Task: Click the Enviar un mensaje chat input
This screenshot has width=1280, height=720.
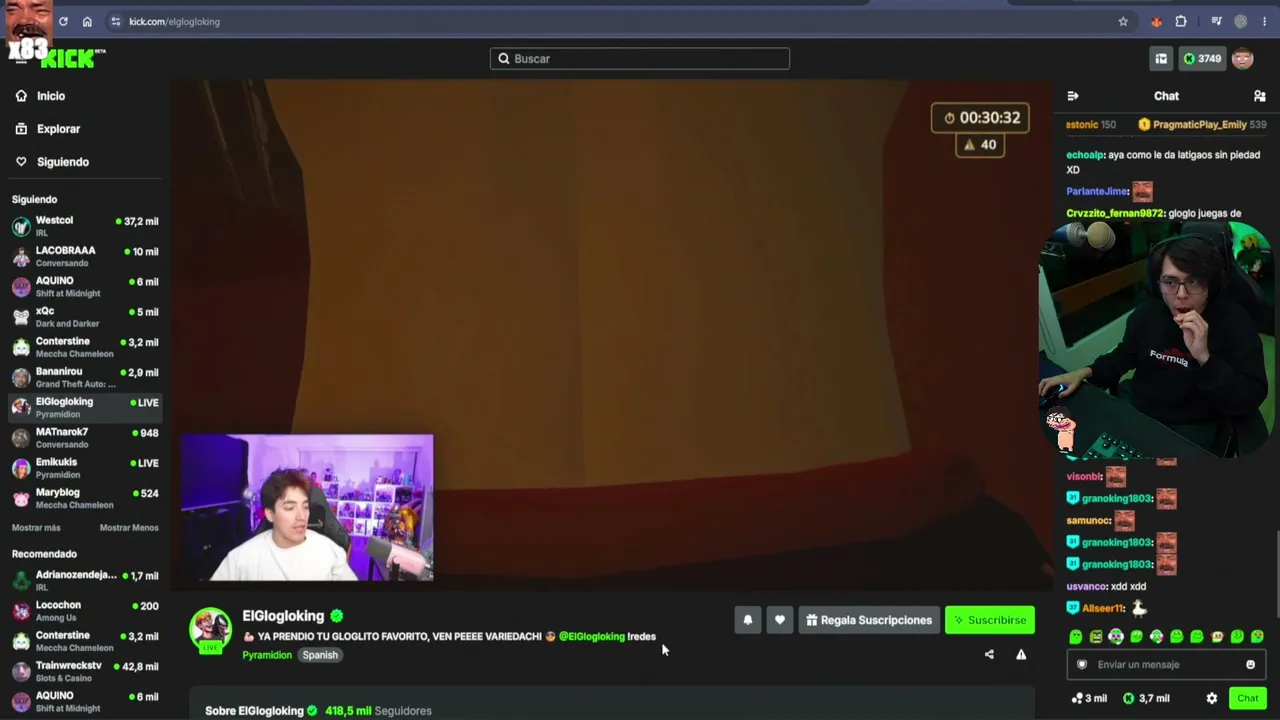Action: click(x=1166, y=665)
